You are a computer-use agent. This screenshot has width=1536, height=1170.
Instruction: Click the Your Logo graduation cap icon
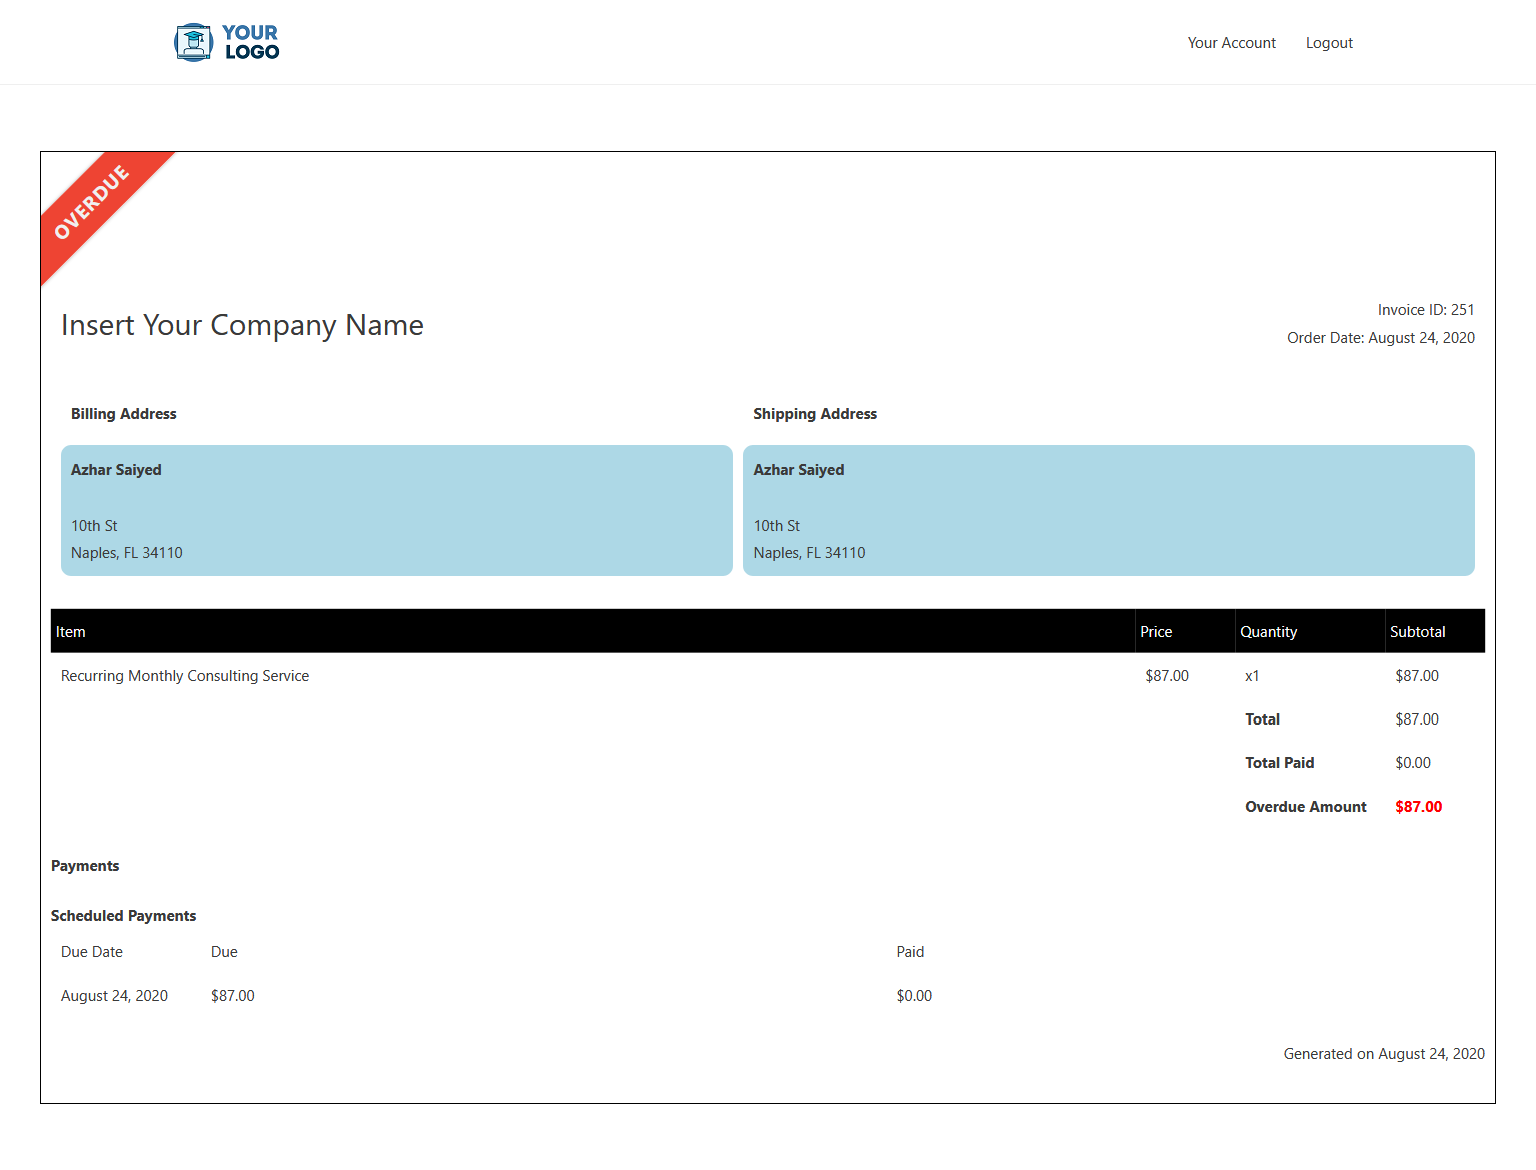(193, 43)
